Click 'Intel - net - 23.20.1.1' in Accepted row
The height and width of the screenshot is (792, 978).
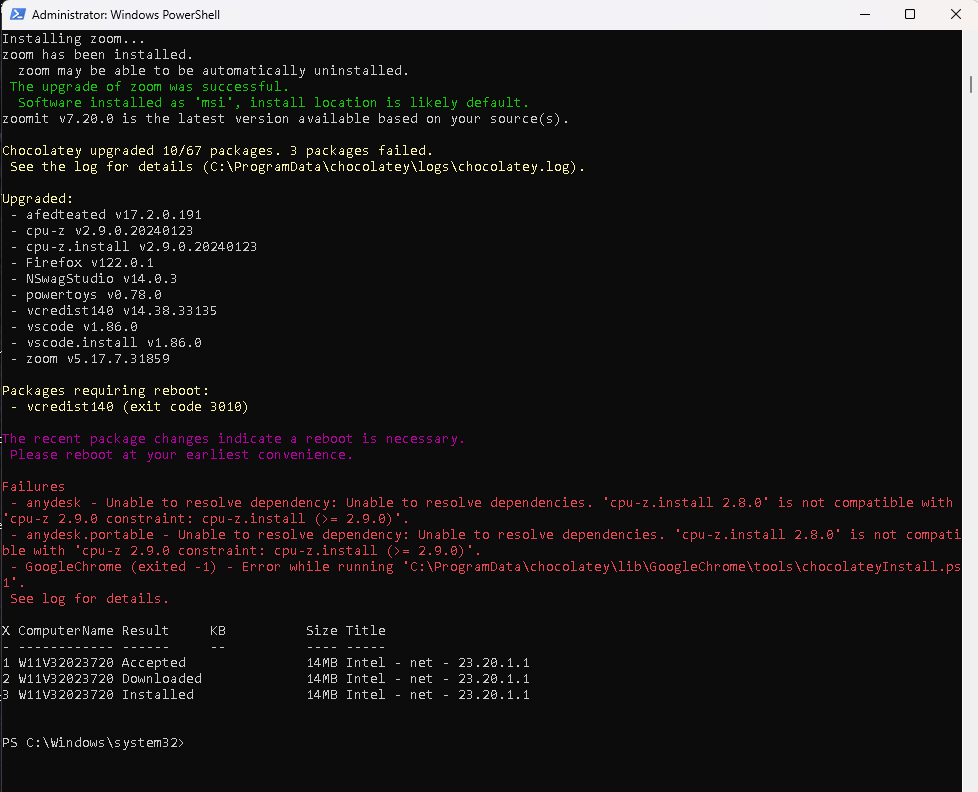438,663
